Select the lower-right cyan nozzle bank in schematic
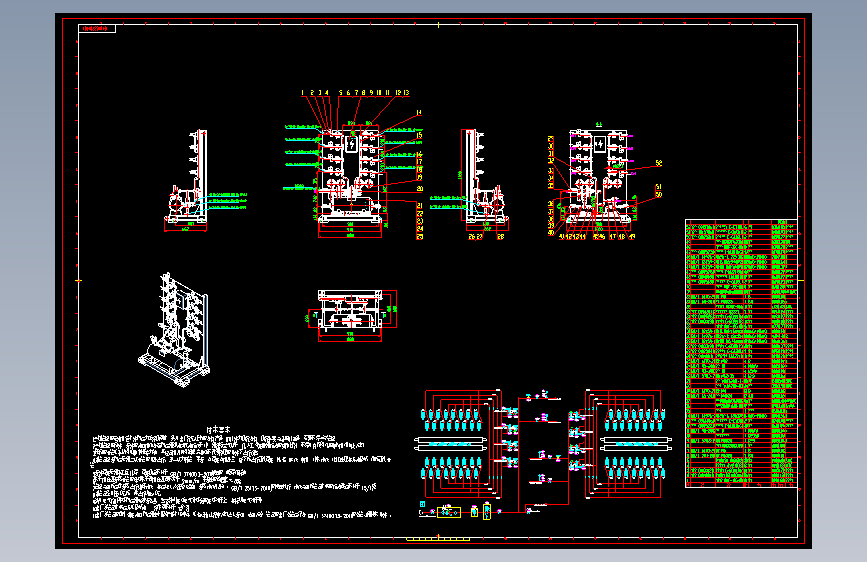The width and height of the screenshot is (867, 562). coord(635,468)
